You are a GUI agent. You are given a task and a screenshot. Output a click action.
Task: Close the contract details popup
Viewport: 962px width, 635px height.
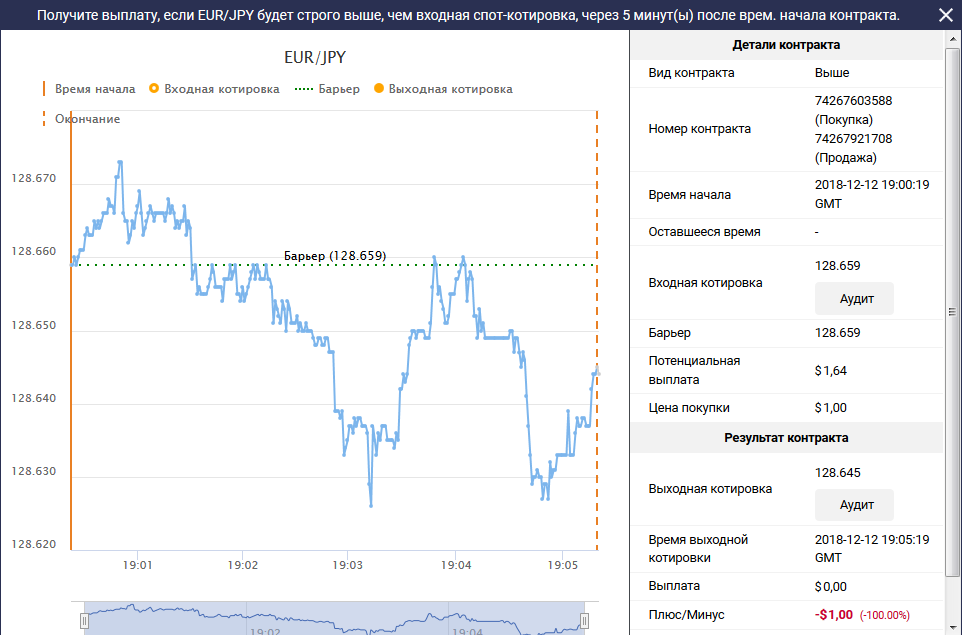[945, 15]
